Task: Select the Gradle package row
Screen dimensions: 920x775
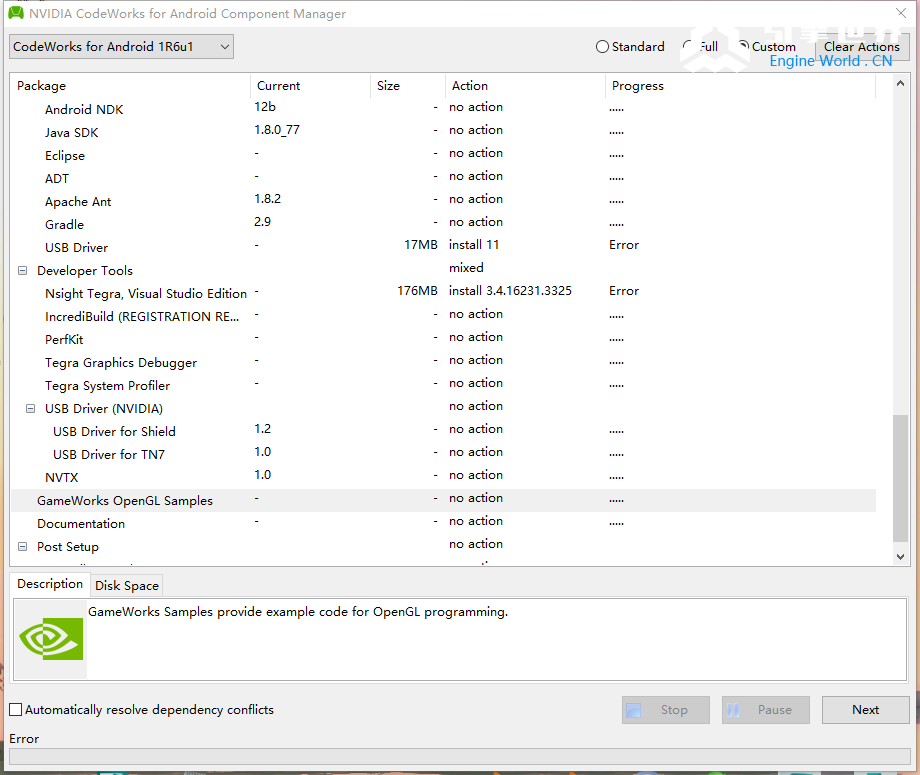Action: pos(443,224)
